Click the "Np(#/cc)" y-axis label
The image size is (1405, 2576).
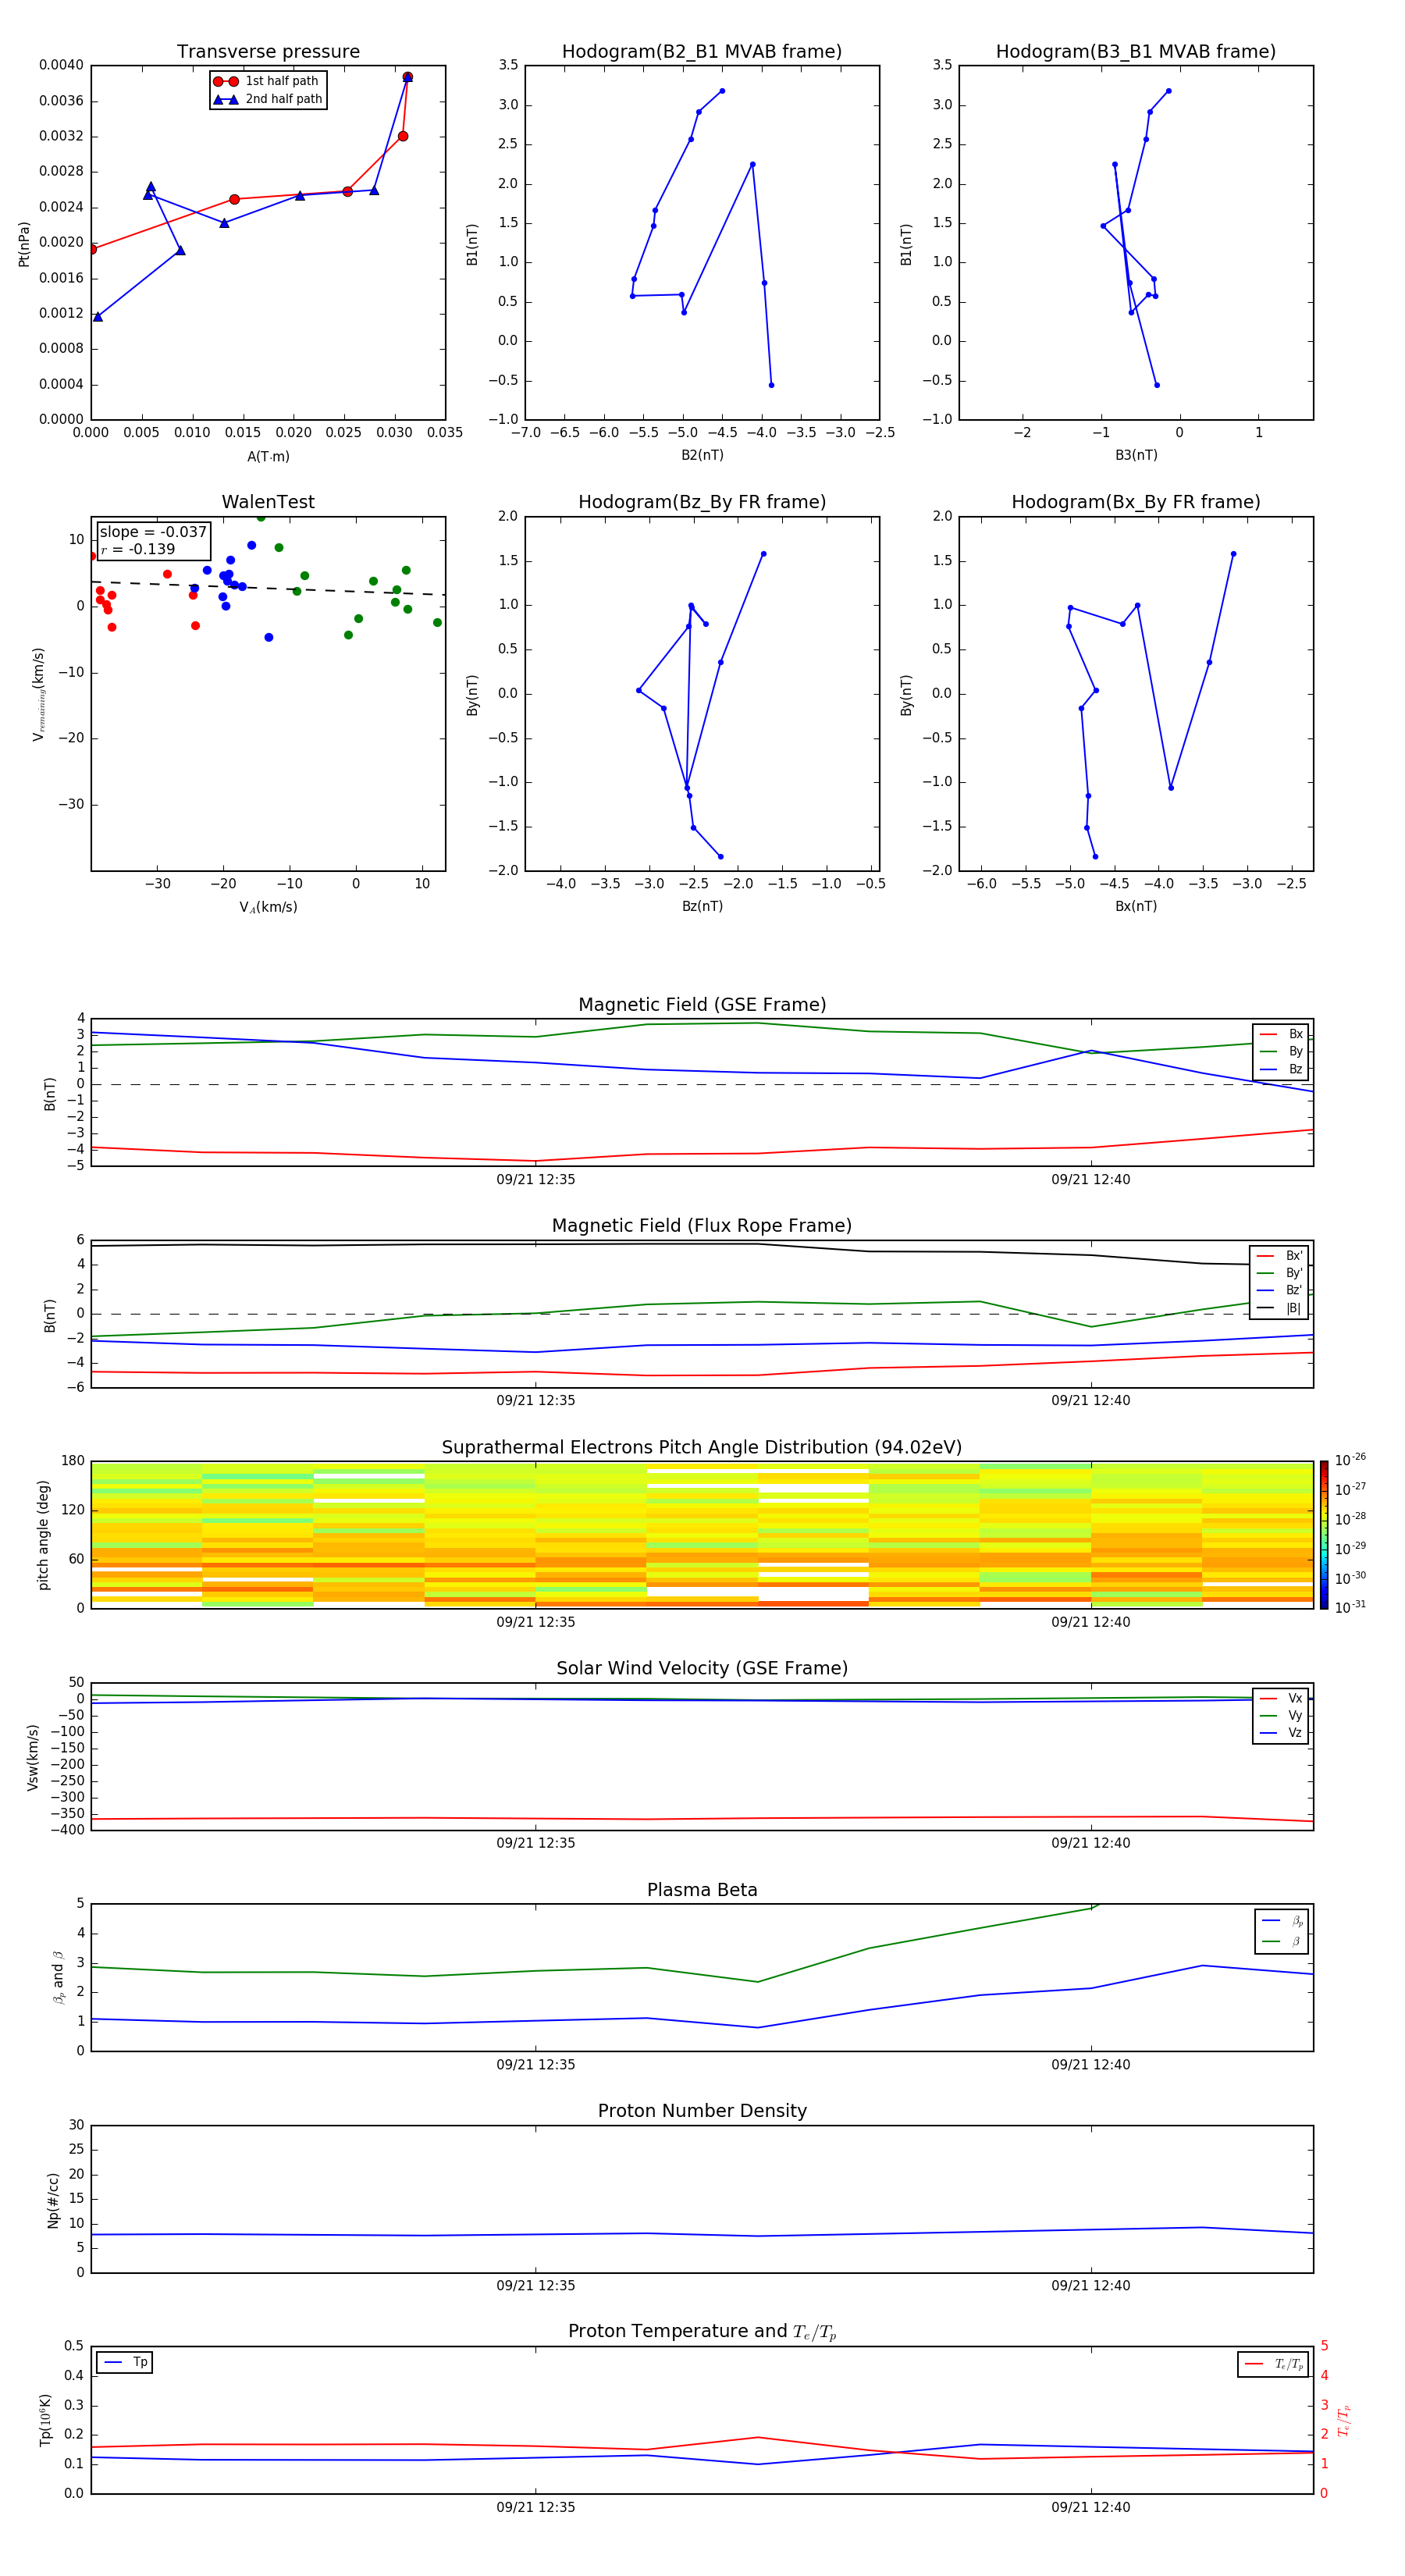(53, 2200)
